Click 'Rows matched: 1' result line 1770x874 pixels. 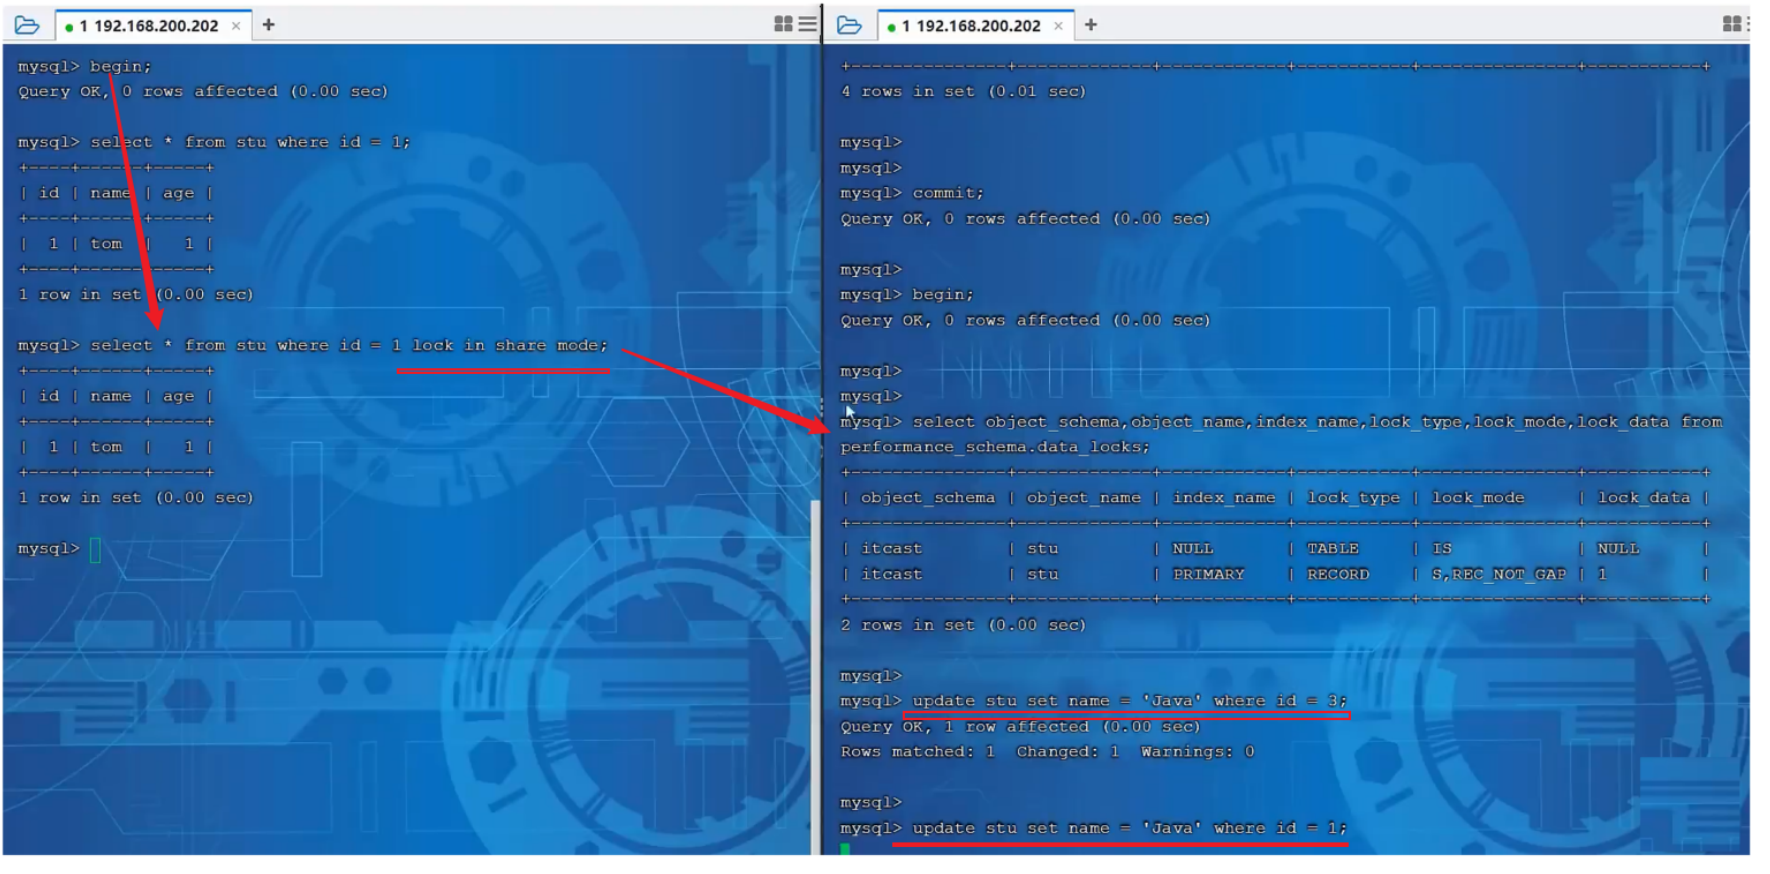click(917, 752)
